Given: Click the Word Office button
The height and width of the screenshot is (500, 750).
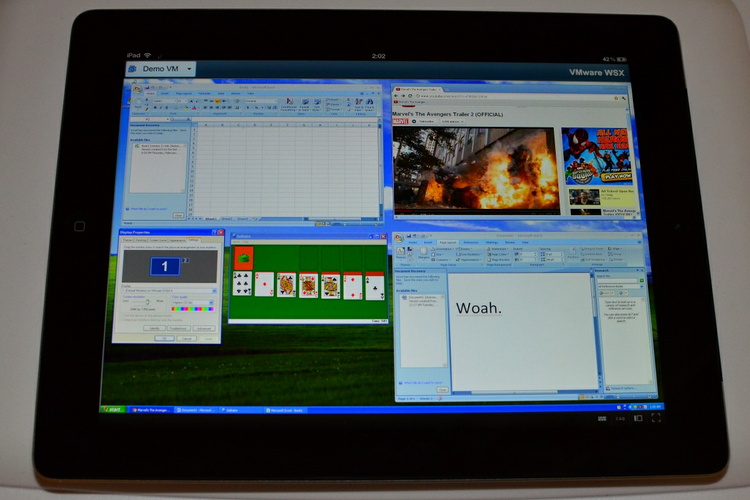Looking at the screenshot, I should pos(398,238).
